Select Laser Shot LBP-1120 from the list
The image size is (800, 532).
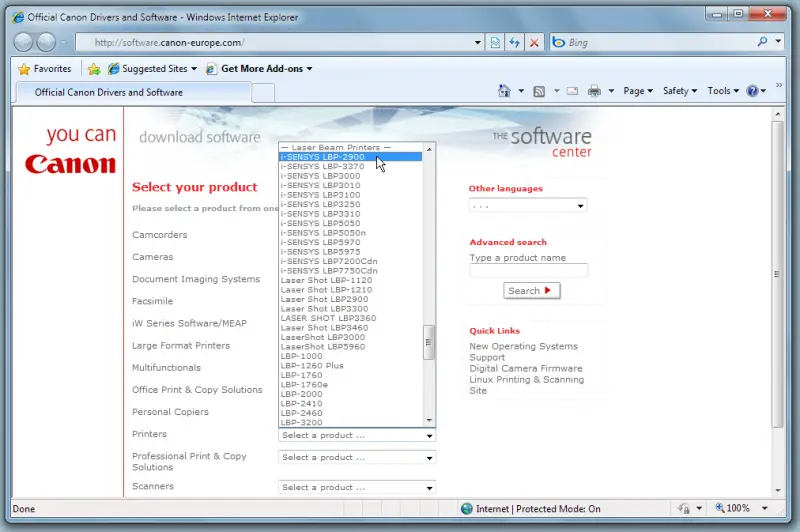pos(351,280)
